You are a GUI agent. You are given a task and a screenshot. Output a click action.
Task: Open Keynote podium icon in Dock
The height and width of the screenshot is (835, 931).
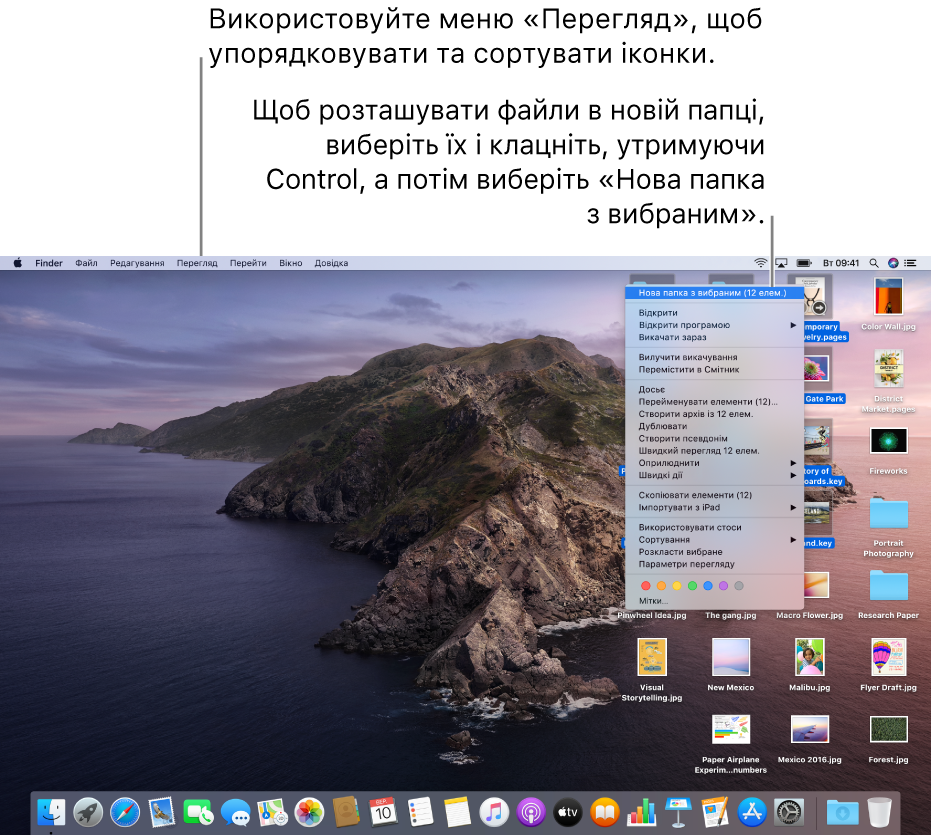679,812
